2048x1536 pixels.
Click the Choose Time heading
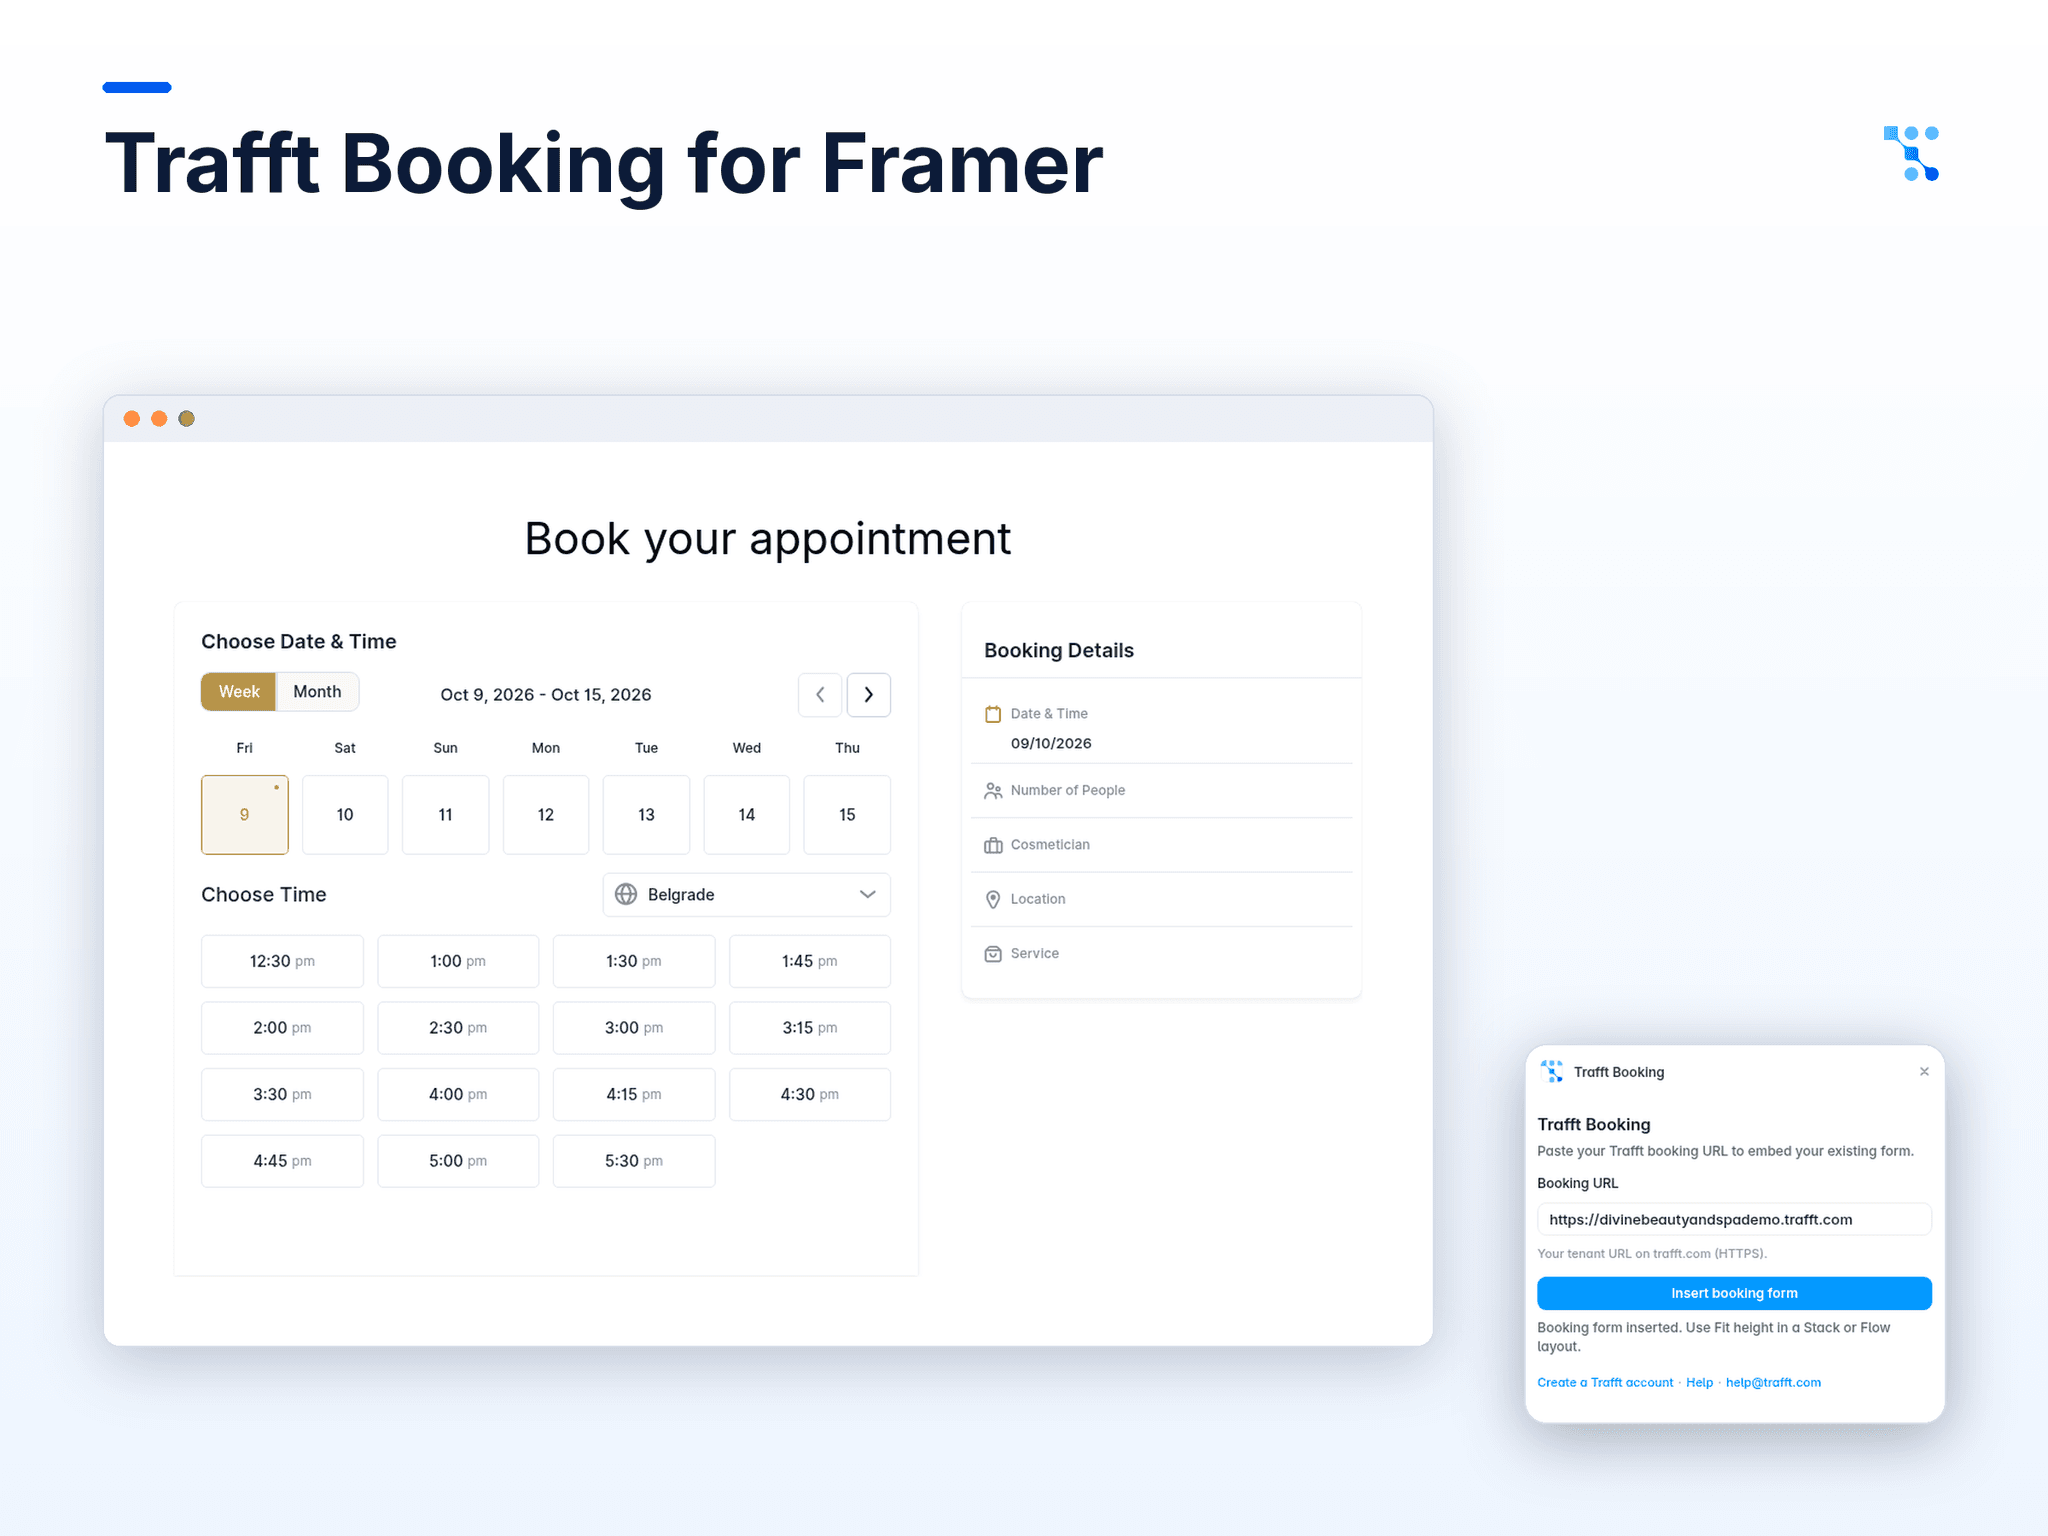coord(264,894)
